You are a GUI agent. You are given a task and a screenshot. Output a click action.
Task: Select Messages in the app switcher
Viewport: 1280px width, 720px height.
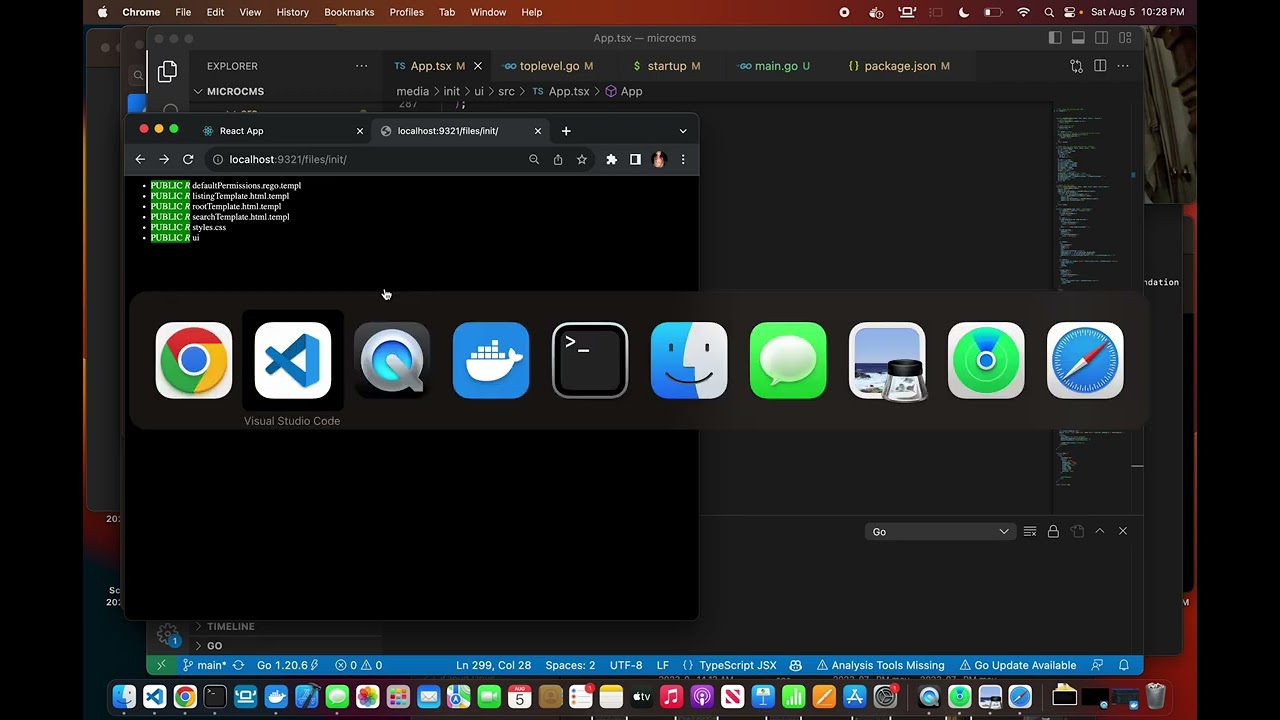pyautogui.click(x=788, y=361)
